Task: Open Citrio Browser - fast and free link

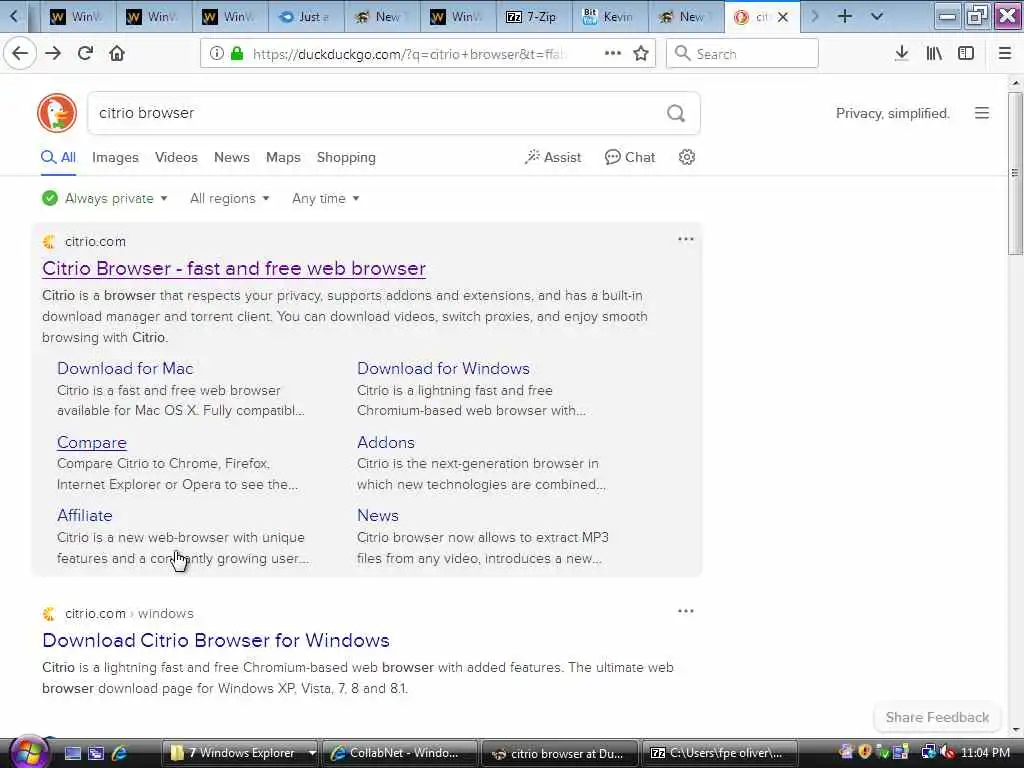Action: click(234, 268)
